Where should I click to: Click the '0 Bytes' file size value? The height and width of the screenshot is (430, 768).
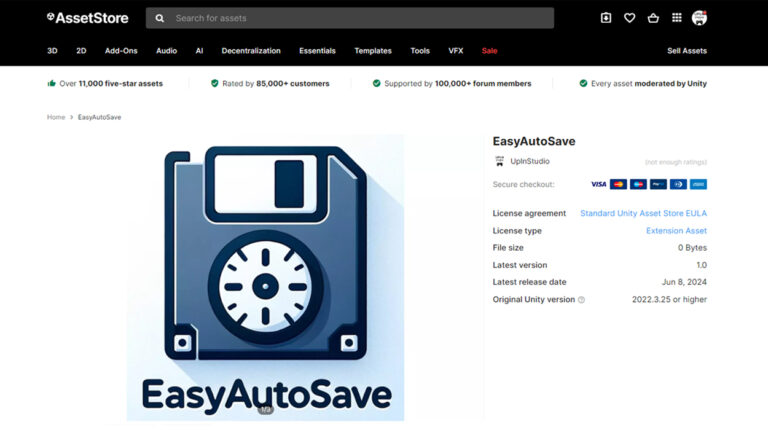tap(692, 248)
